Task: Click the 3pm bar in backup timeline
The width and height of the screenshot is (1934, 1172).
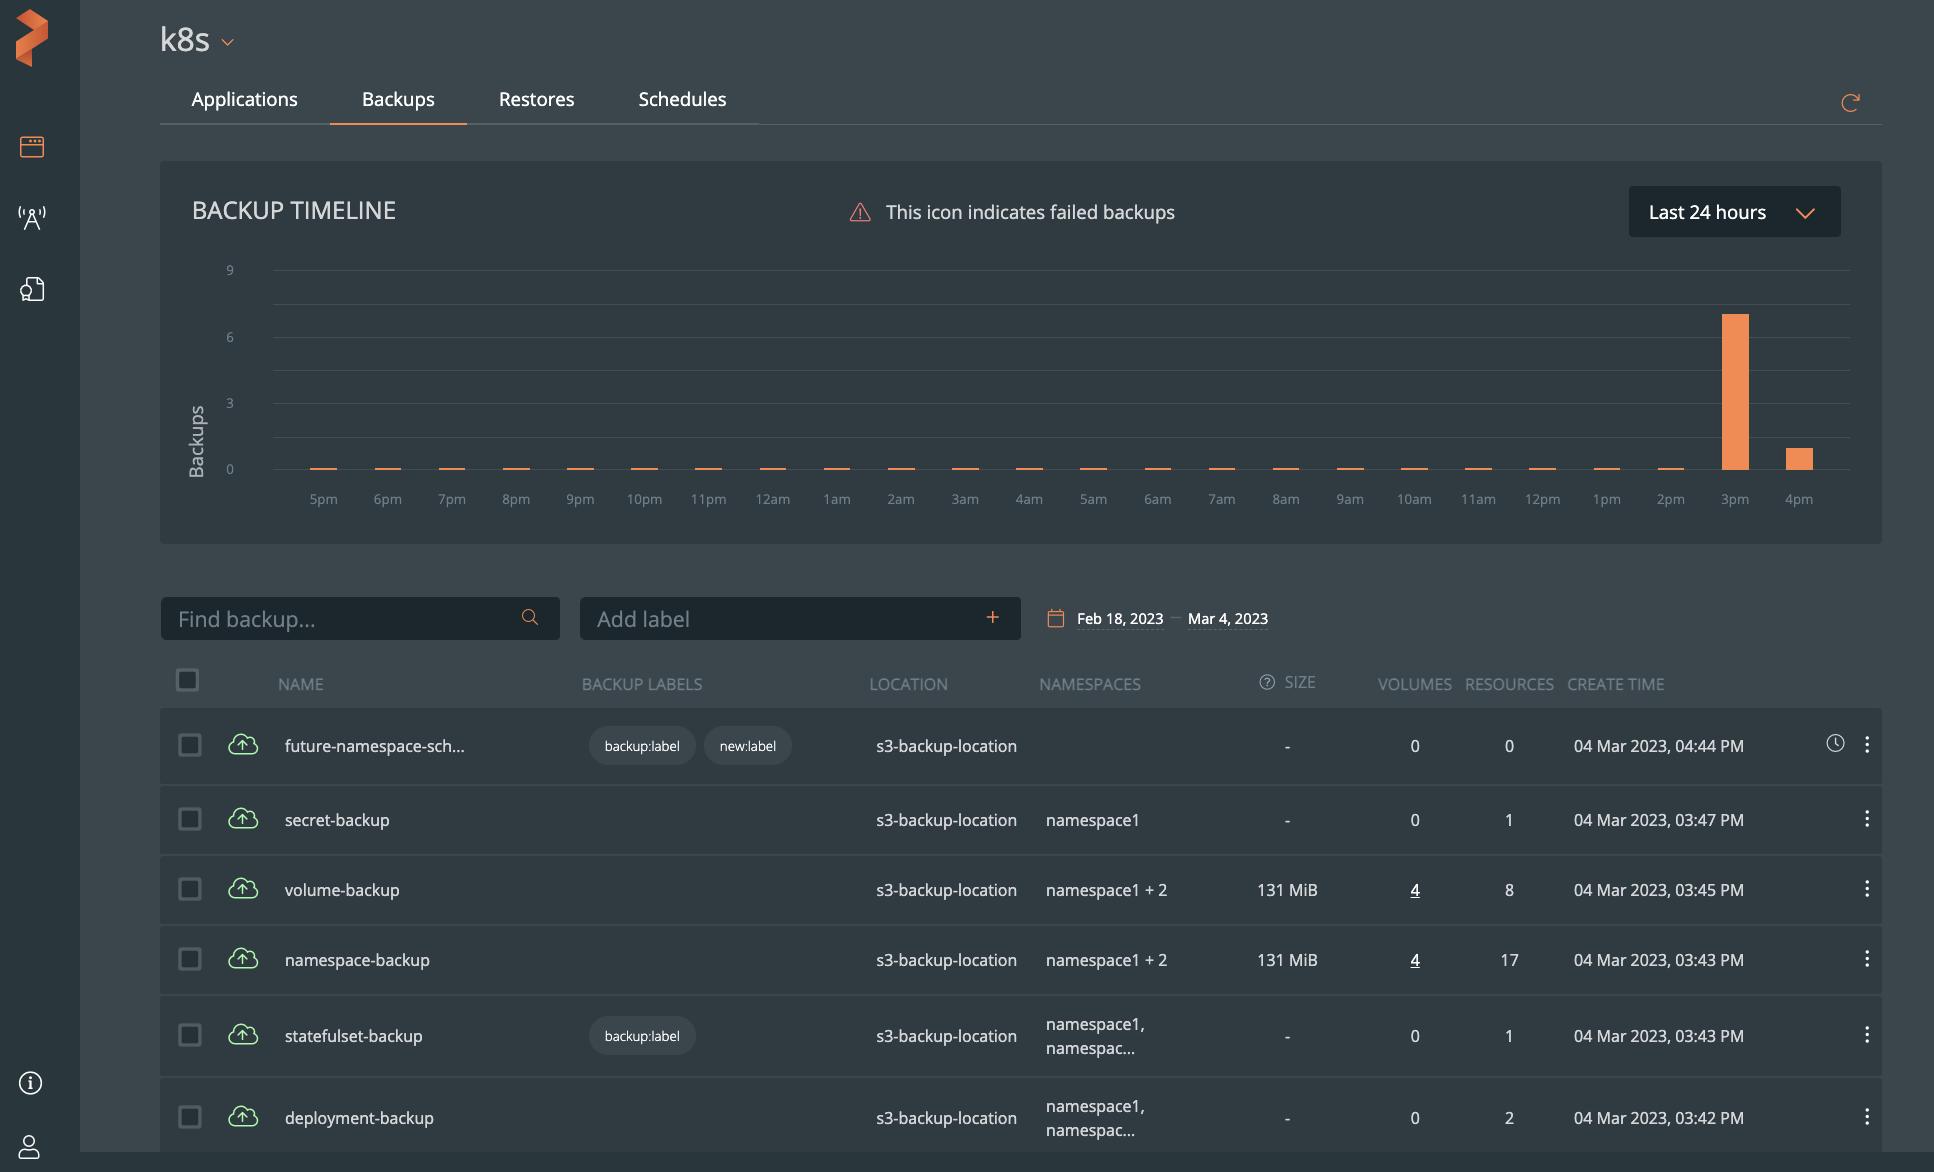Action: pos(1735,392)
